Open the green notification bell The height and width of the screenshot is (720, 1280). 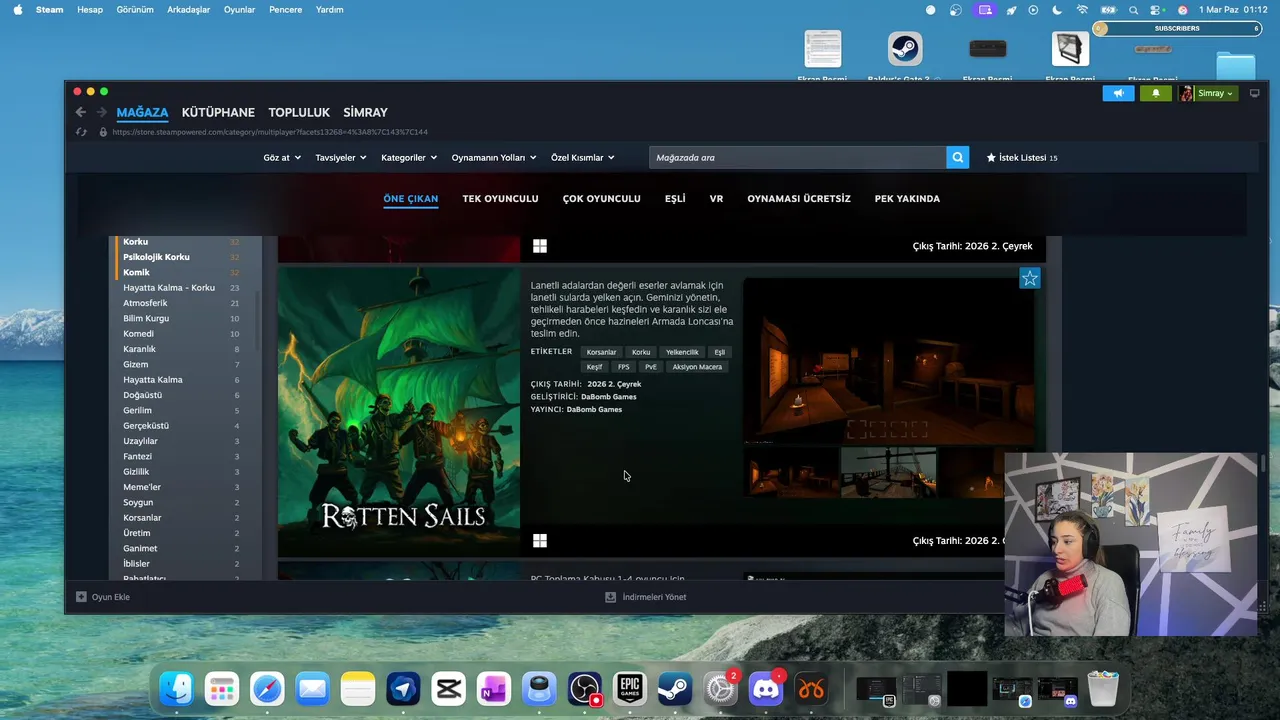[x=1156, y=93]
